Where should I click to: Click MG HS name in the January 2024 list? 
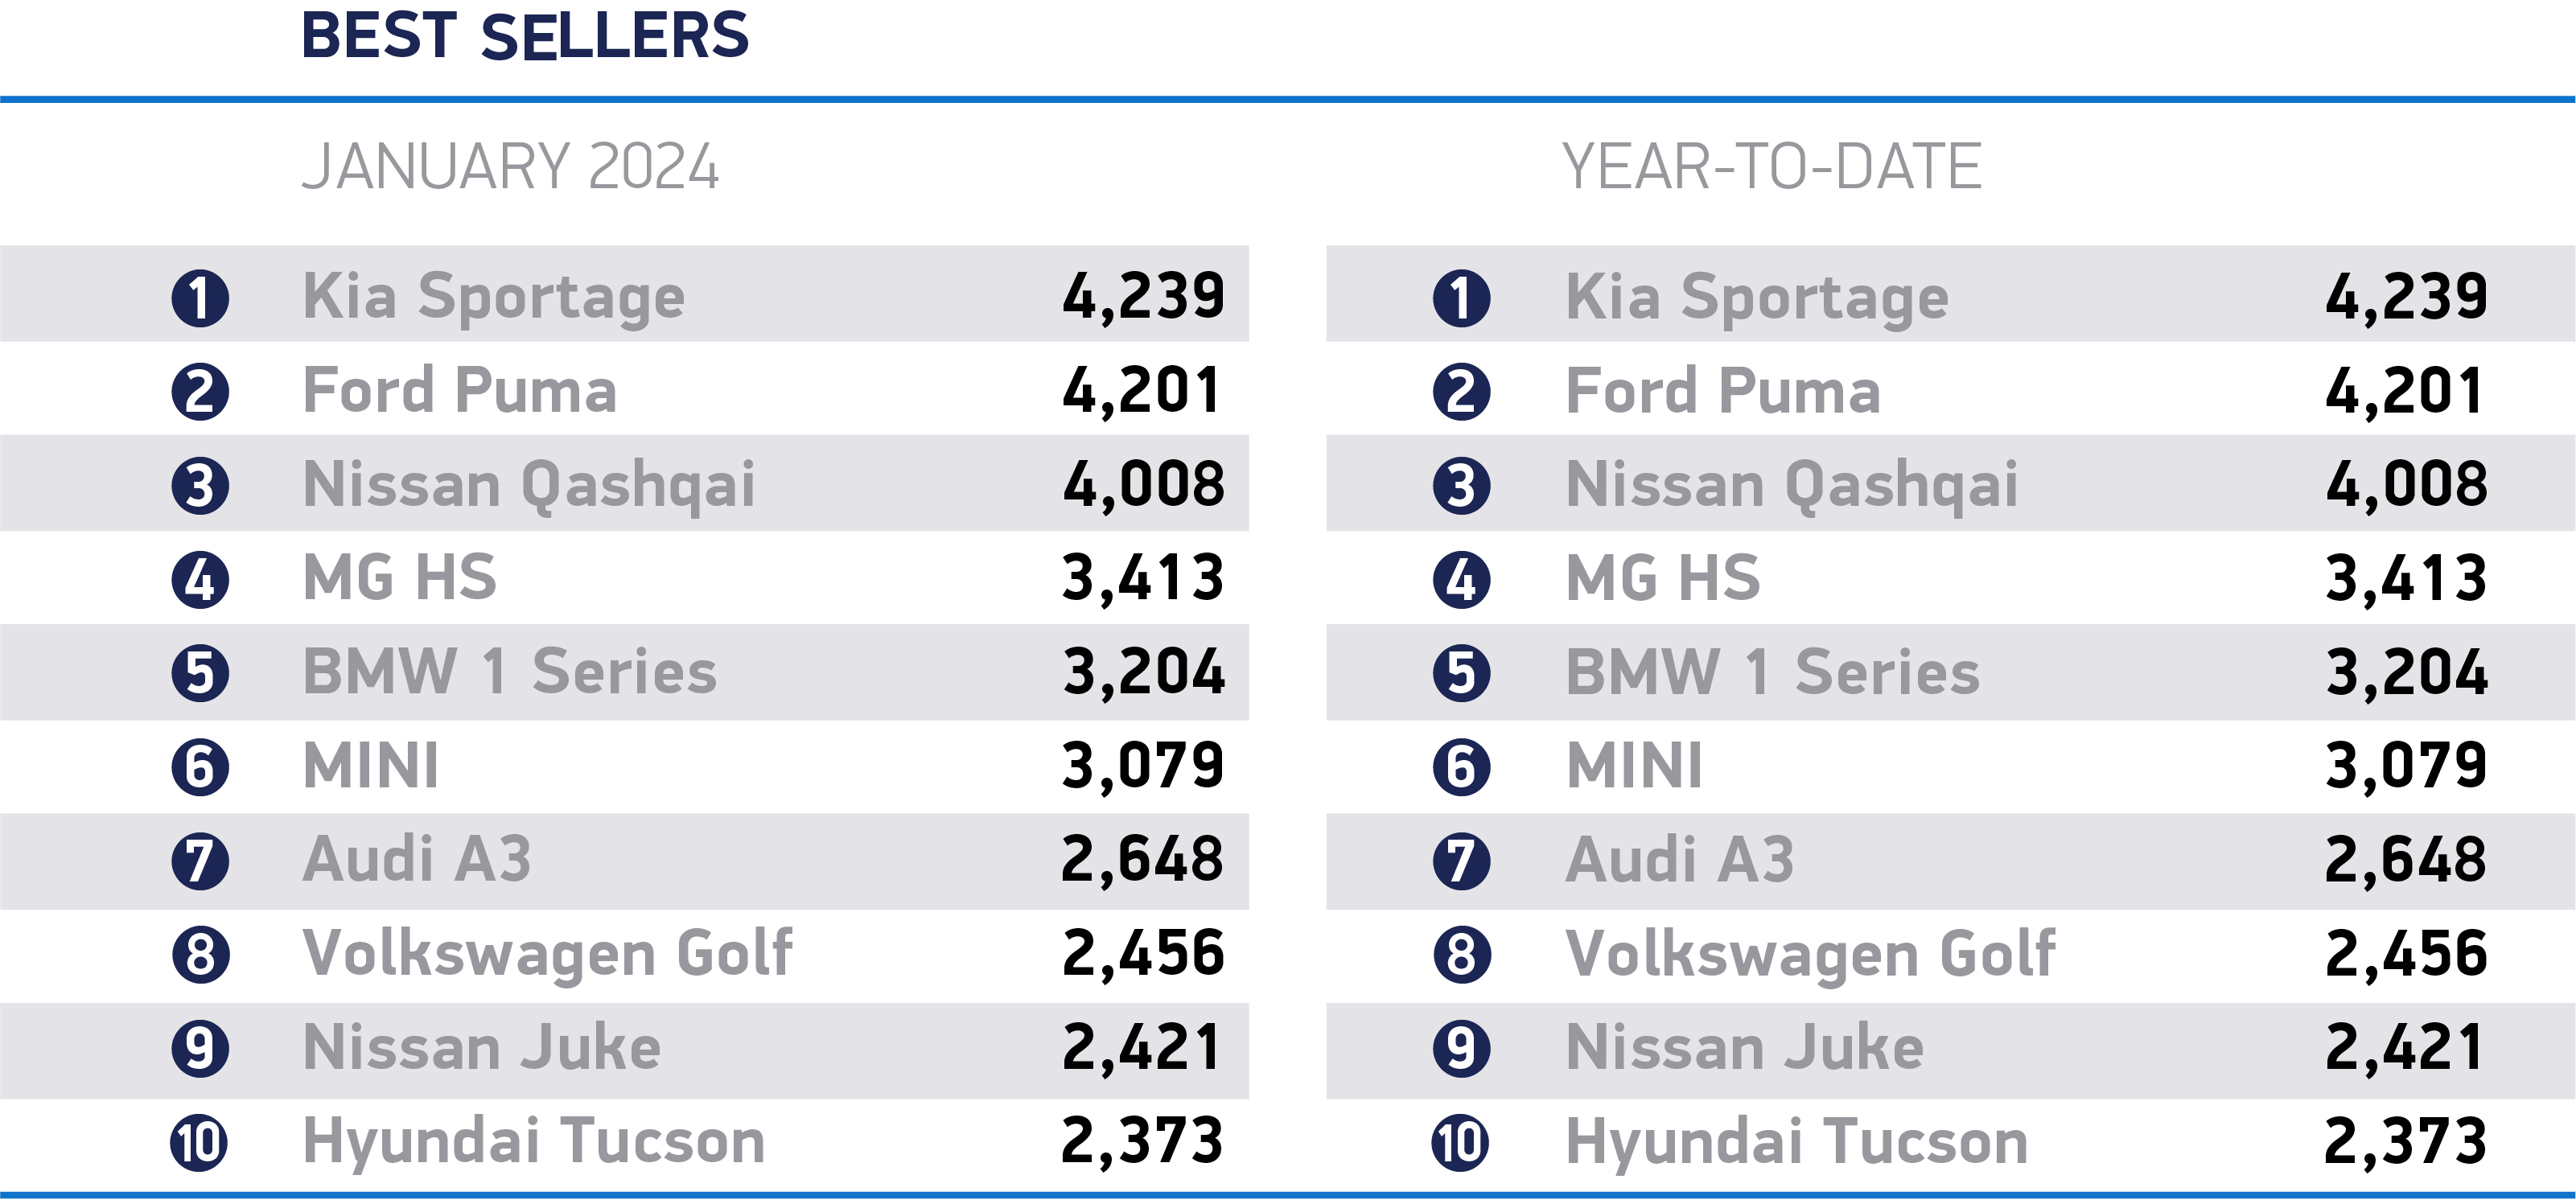tap(400, 578)
